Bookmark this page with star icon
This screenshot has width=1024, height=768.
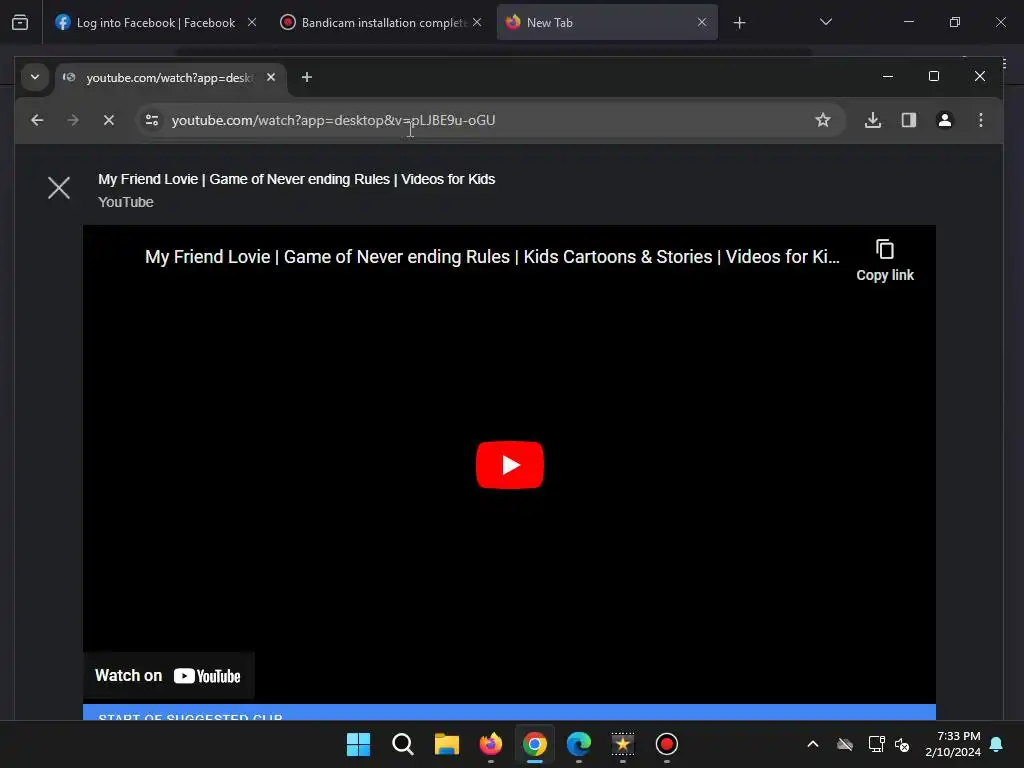pos(823,120)
